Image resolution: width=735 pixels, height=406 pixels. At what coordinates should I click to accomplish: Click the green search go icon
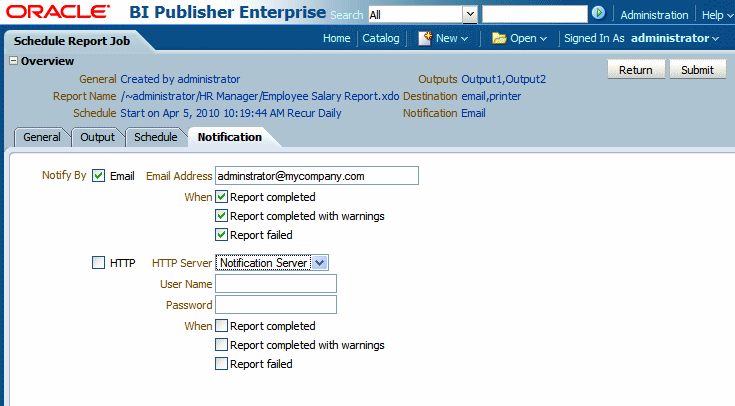tap(598, 13)
